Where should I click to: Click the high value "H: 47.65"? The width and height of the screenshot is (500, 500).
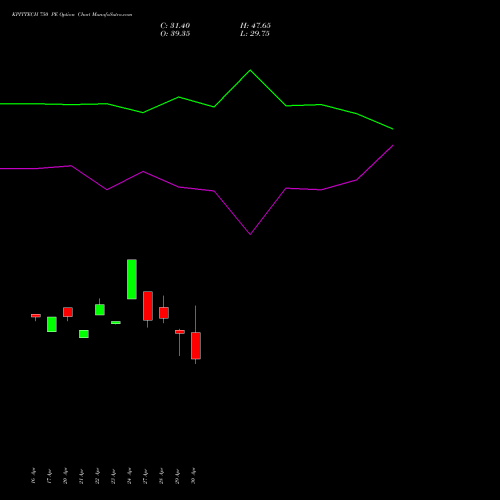tap(255, 26)
